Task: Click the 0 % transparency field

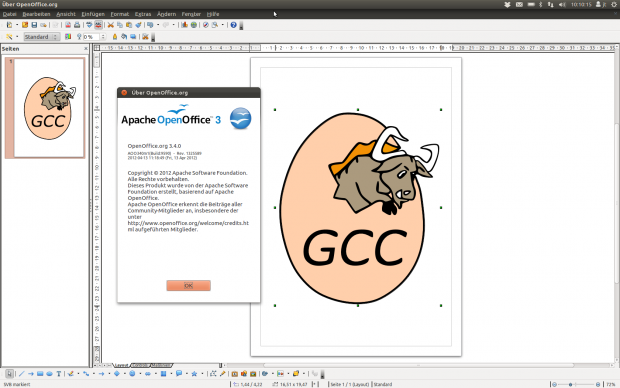Action: tap(91, 37)
